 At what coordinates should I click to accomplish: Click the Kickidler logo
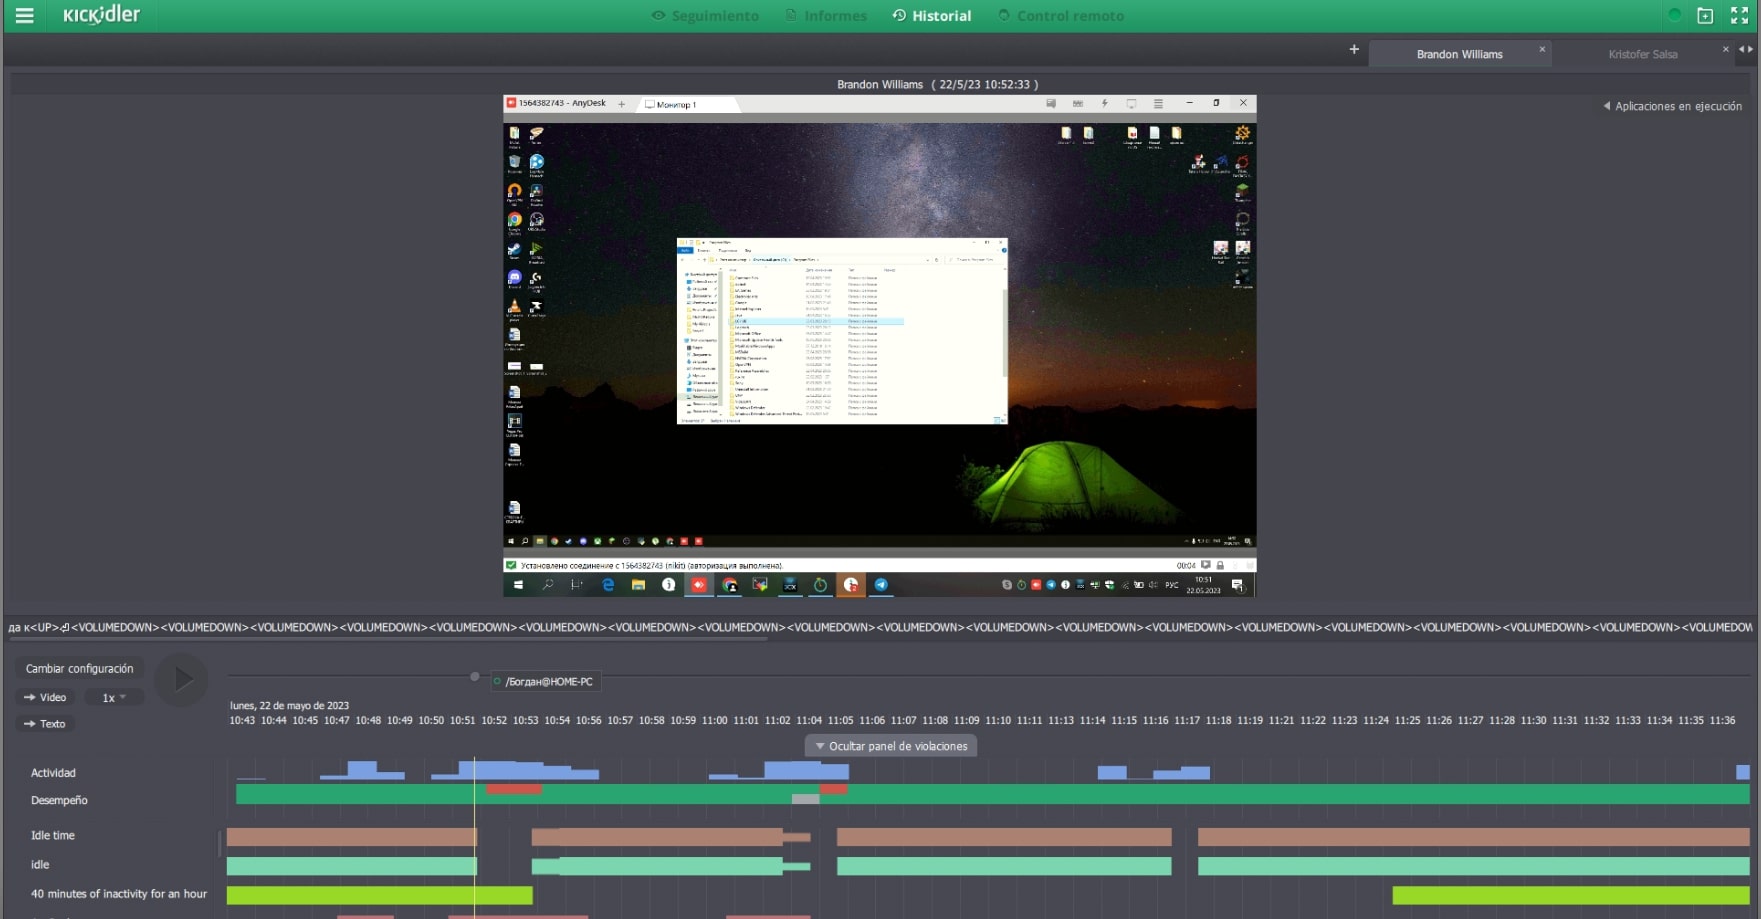coord(101,15)
